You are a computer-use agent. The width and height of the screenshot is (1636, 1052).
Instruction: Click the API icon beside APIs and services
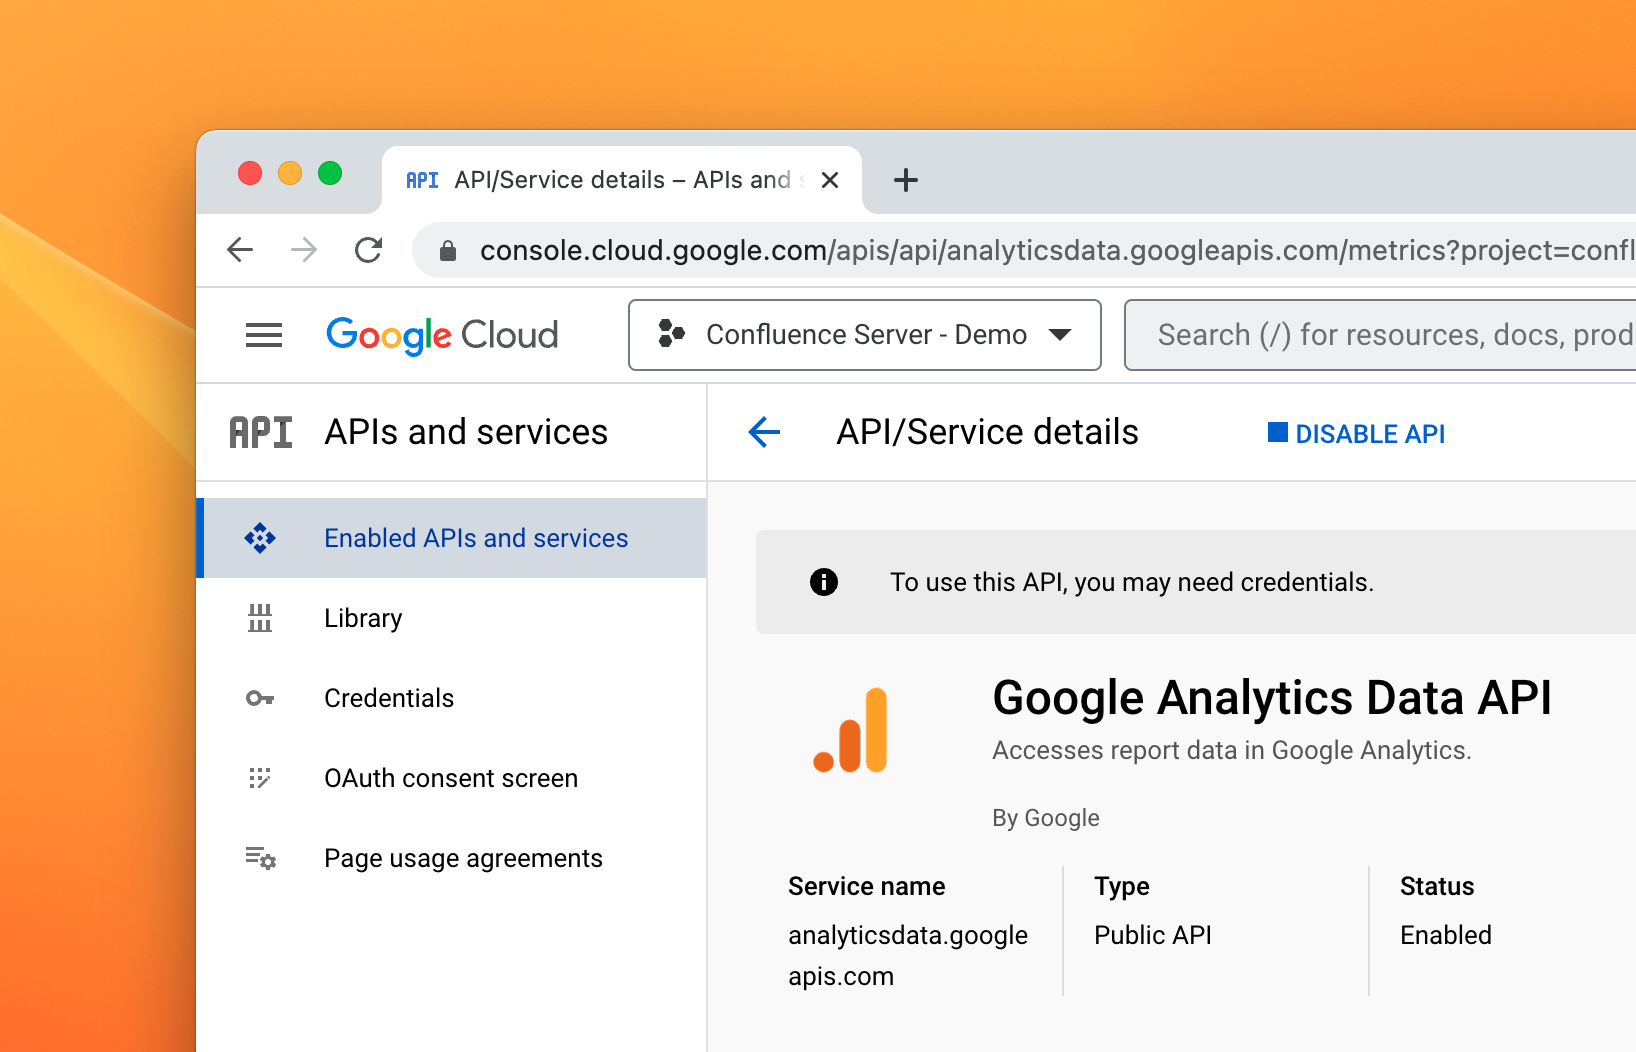tap(261, 432)
